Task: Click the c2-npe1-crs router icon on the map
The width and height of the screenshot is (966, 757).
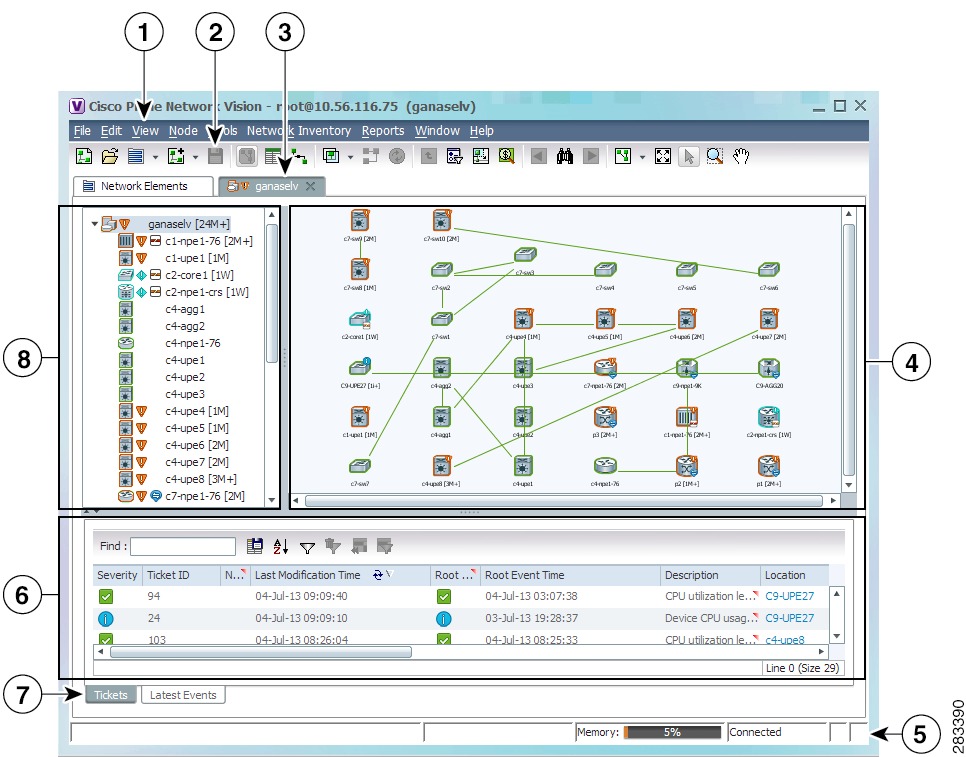Action: coord(769,417)
